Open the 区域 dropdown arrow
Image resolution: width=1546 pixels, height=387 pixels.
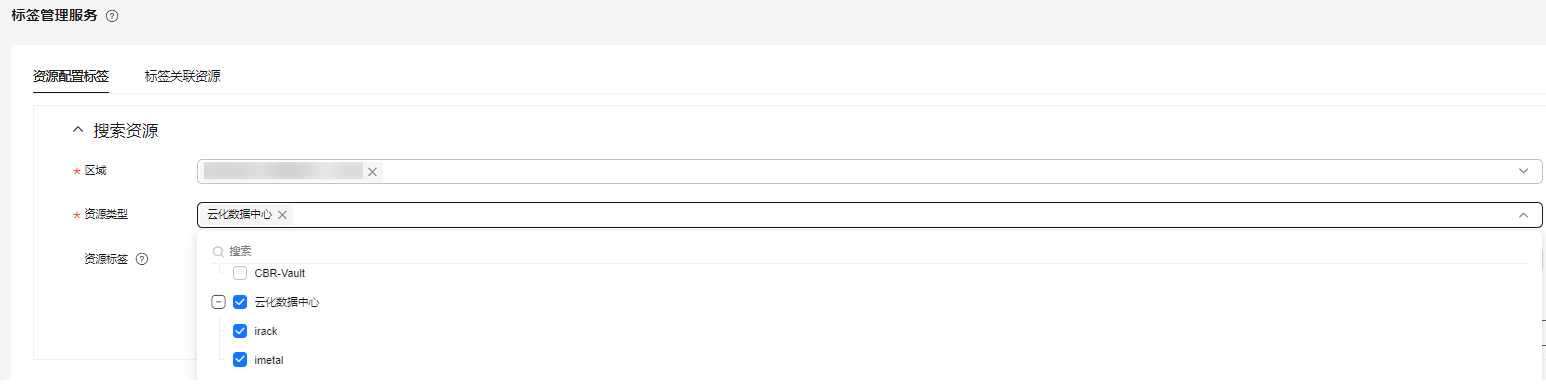click(1523, 171)
